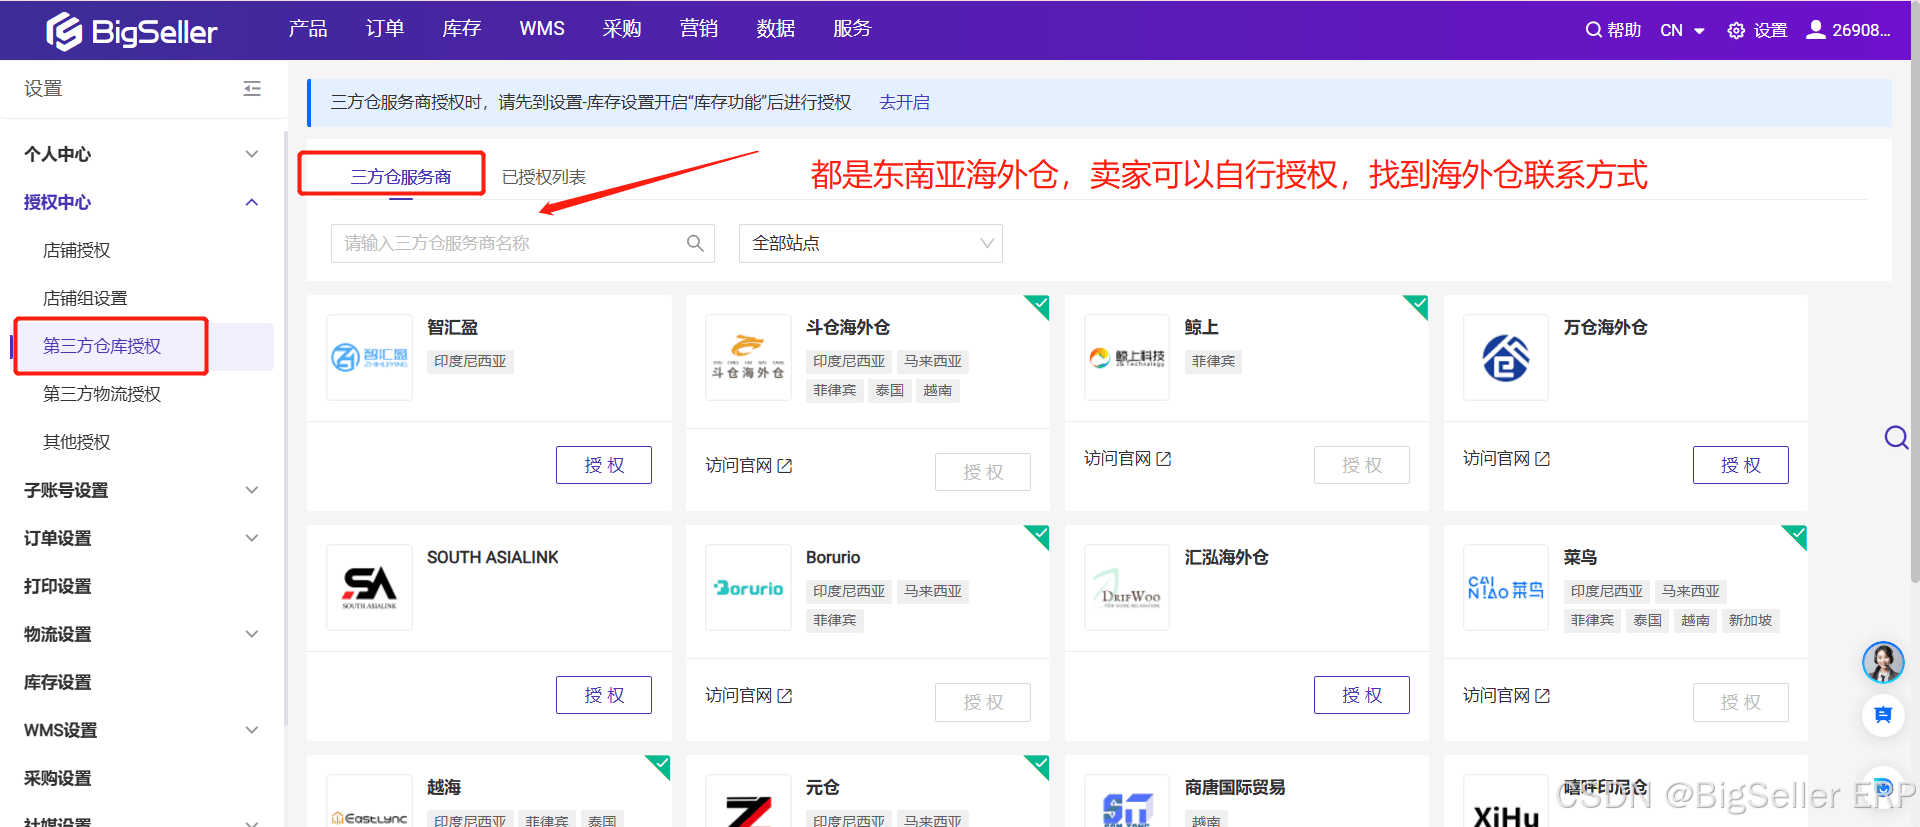Click the 汇泓海外仓 DriWoo logo
The width and height of the screenshot is (1920, 827).
click(x=1127, y=588)
